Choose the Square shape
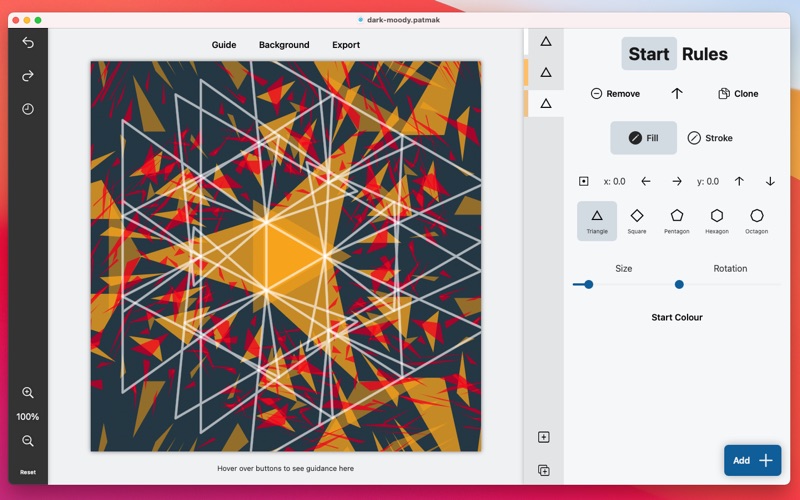The width and height of the screenshot is (800, 500). 637,221
